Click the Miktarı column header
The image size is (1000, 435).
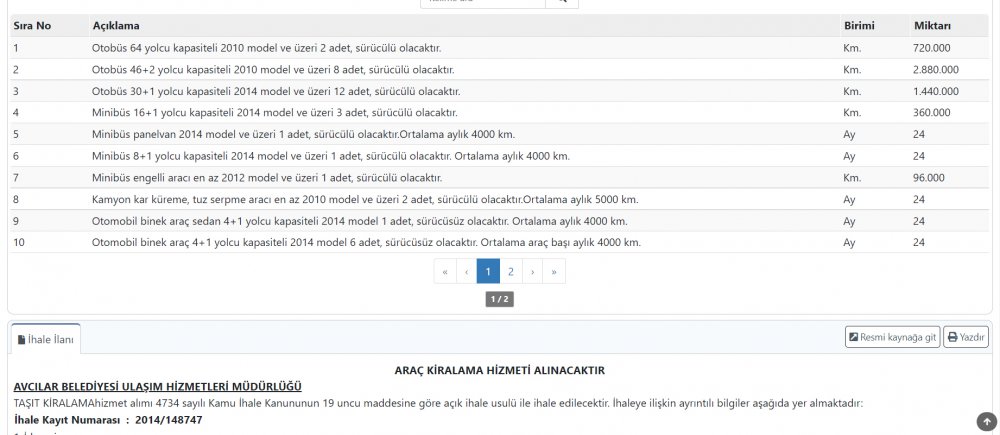(x=932, y=25)
